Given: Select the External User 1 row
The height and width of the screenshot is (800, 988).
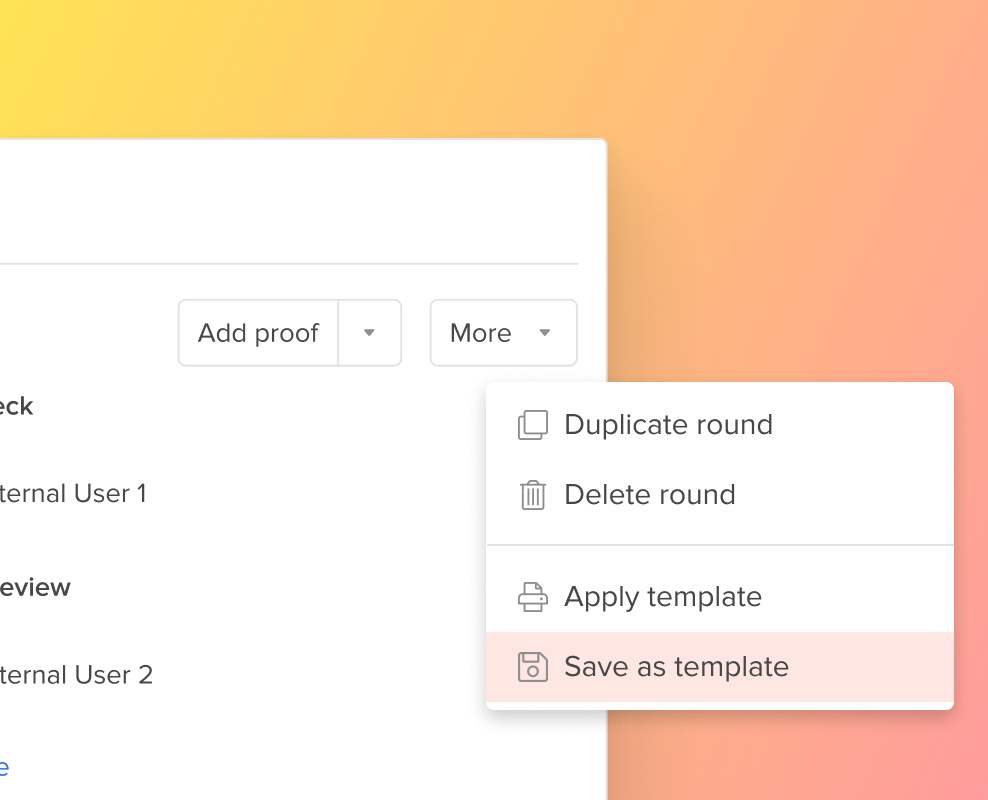Looking at the screenshot, I should click(72, 493).
